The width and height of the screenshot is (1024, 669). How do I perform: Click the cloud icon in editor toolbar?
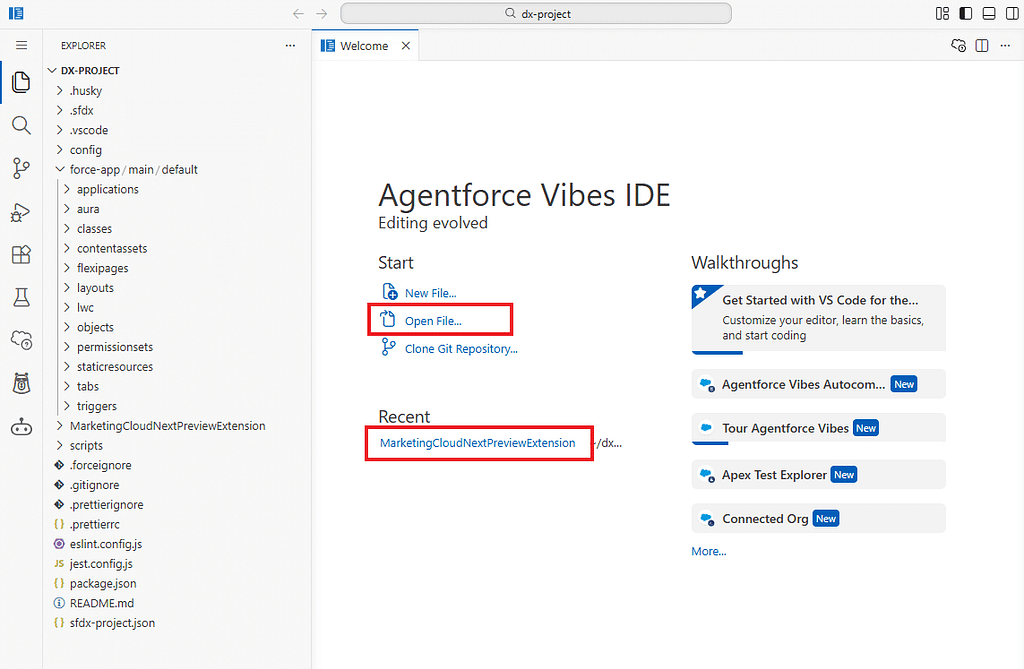[958, 46]
